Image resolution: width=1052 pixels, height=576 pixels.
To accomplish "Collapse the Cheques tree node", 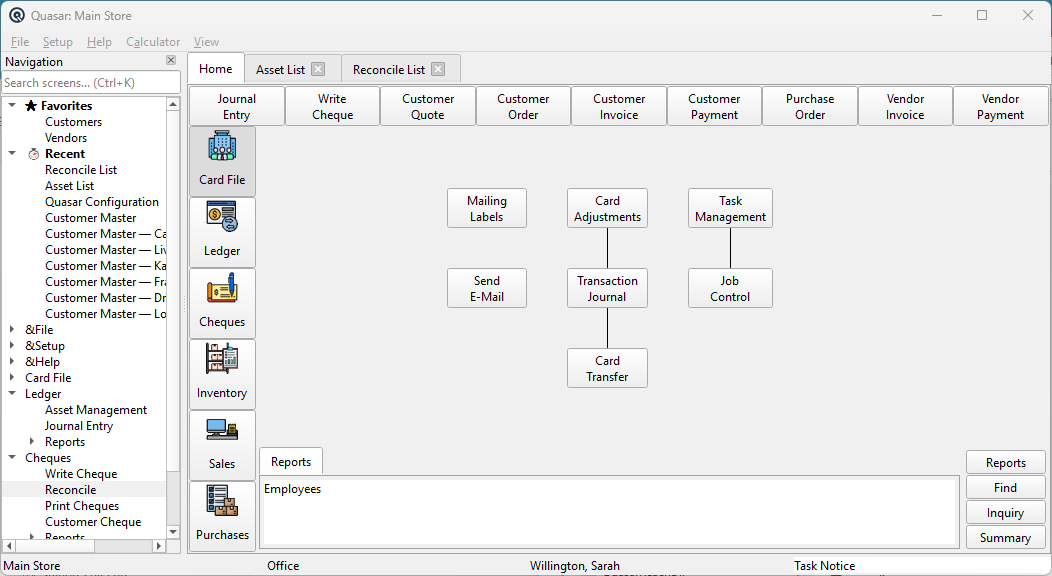I will pos(12,457).
